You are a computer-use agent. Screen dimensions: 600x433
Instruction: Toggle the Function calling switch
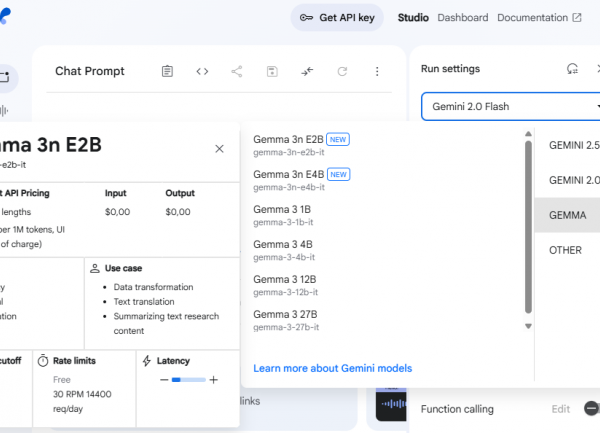[x=592, y=408]
